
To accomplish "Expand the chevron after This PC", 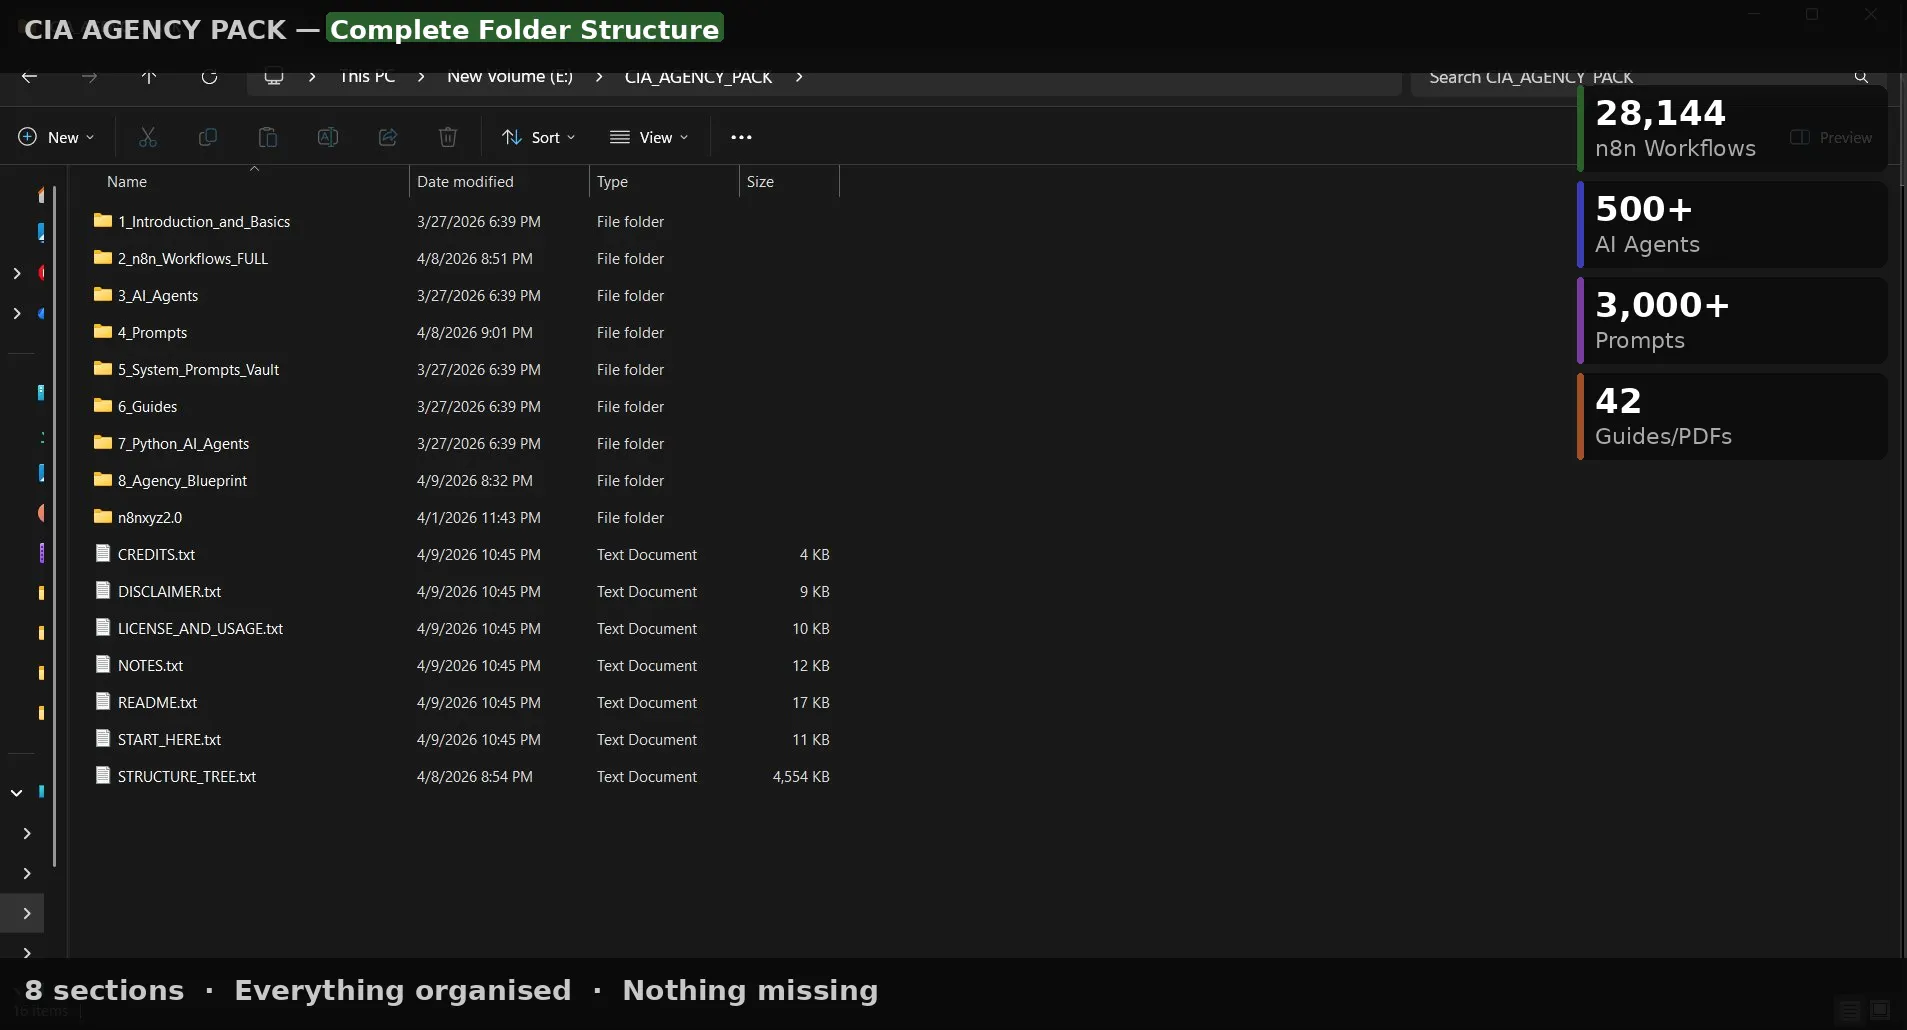I will (421, 77).
